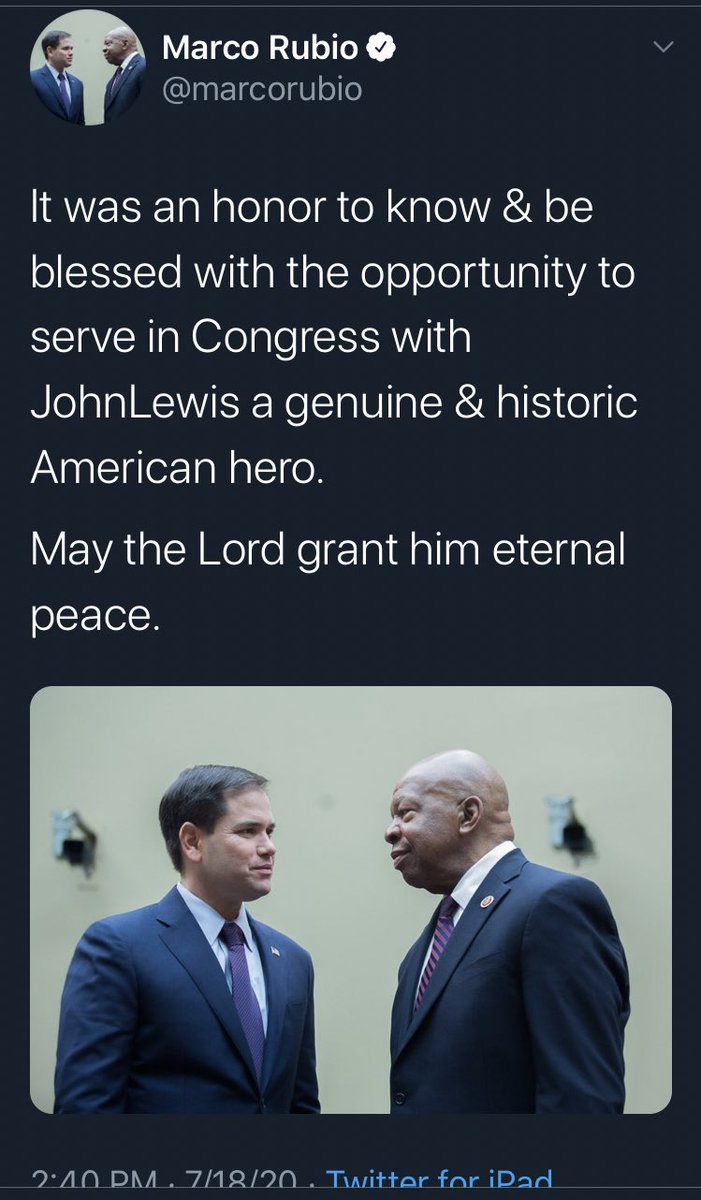Tap the phrase 'American hero.' in tweet
The image size is (701, 1200).
(x=178, y=467)
